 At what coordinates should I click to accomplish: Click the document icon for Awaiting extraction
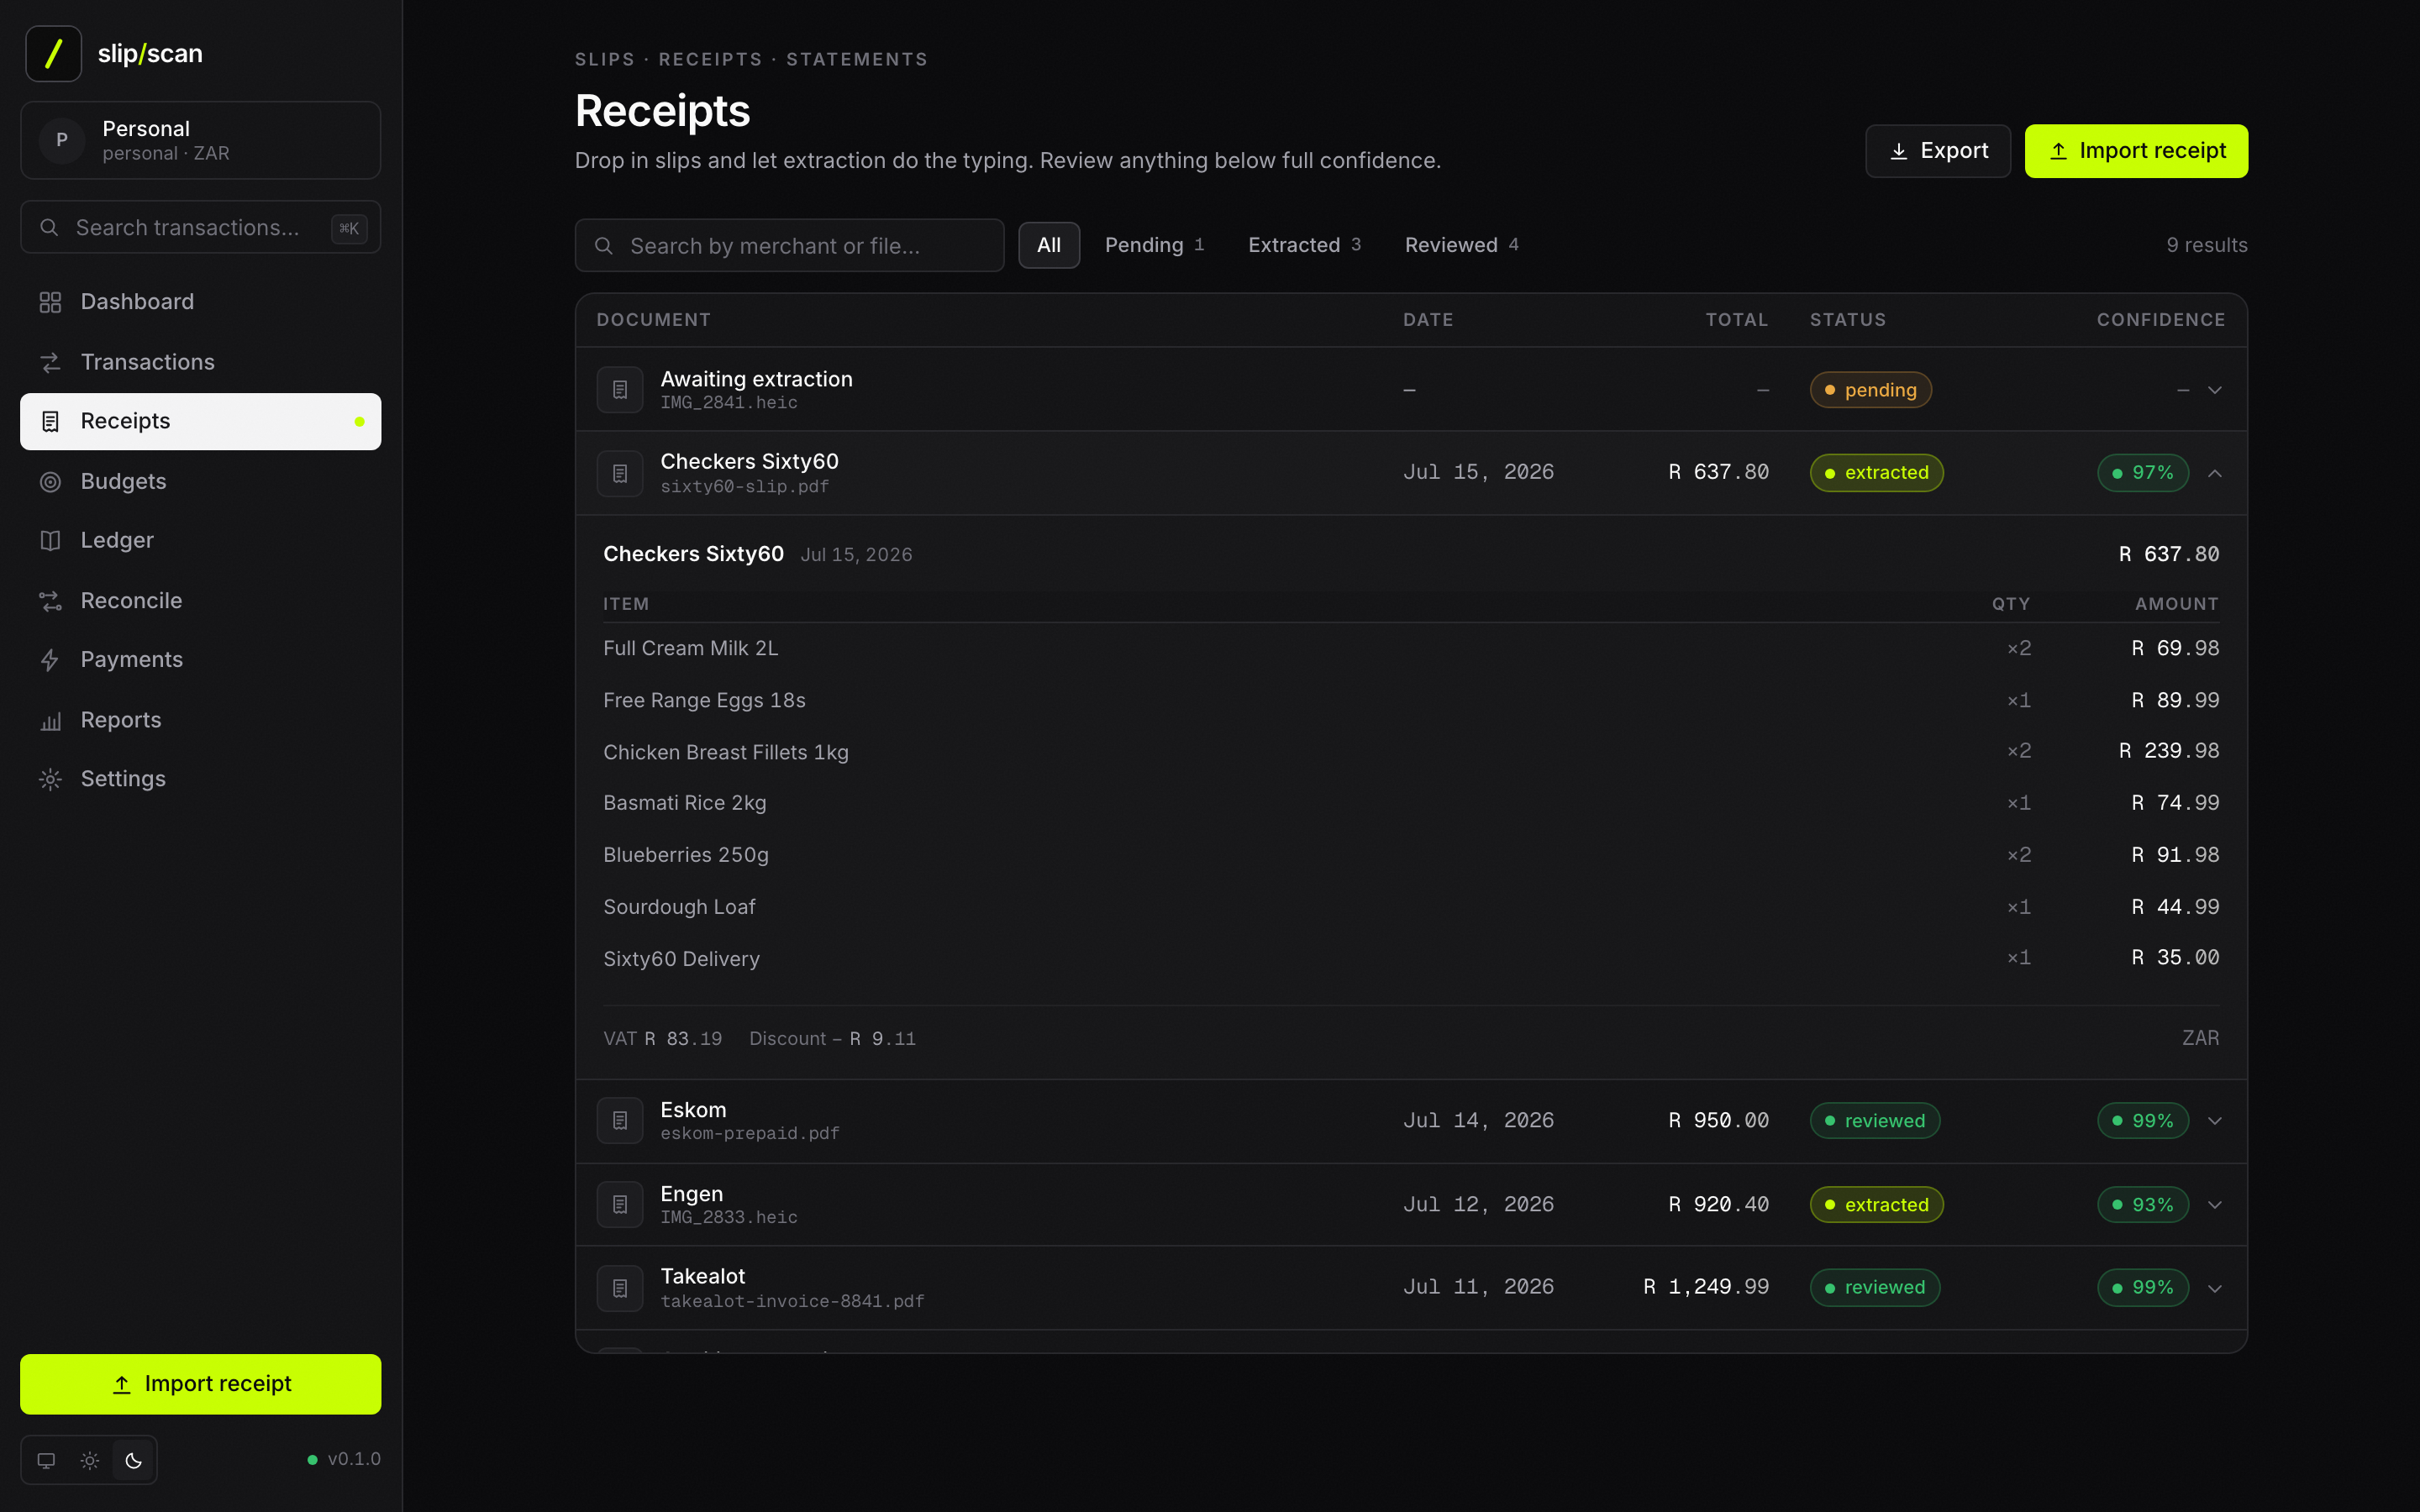(620, 390)
